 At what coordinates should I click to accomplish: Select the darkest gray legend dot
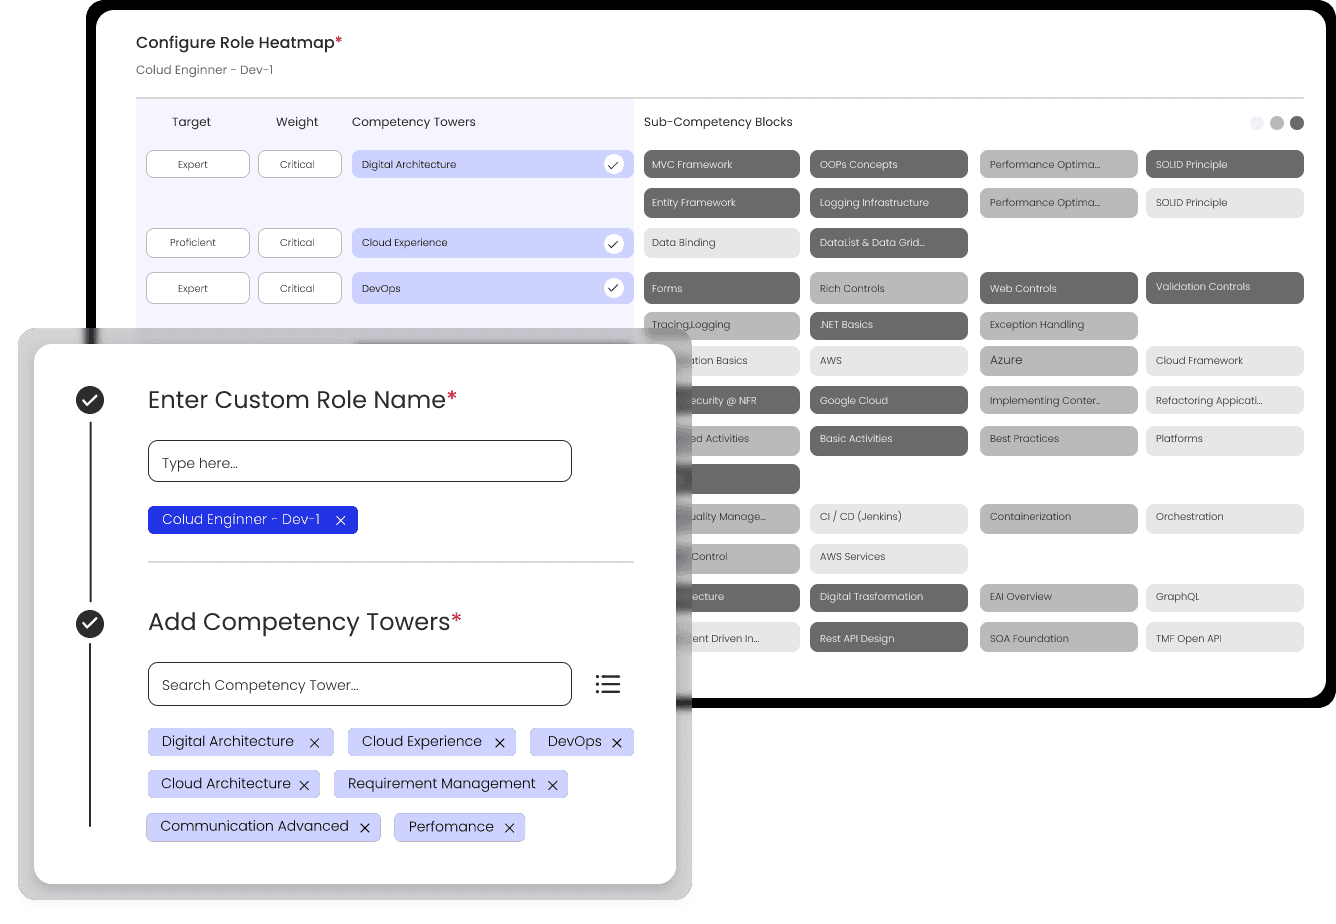1297,123
